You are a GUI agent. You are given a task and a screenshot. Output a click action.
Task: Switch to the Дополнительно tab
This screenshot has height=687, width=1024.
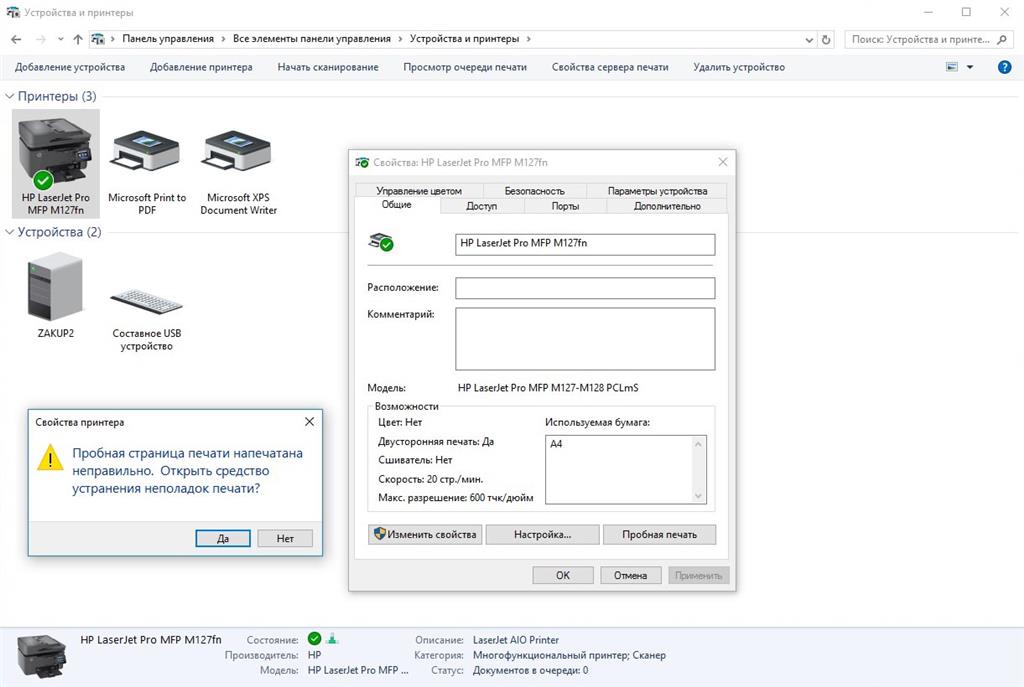[667, 206]
